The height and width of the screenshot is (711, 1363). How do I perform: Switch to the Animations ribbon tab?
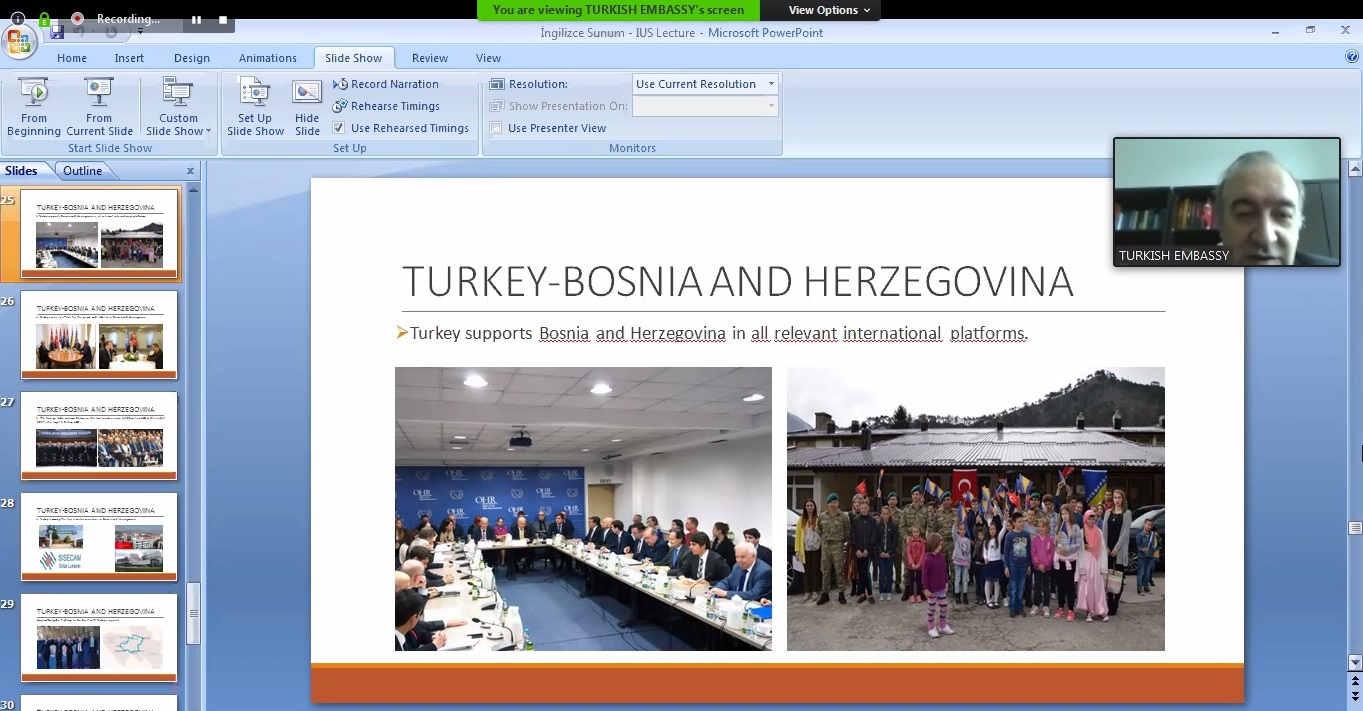tap(267, 58)
